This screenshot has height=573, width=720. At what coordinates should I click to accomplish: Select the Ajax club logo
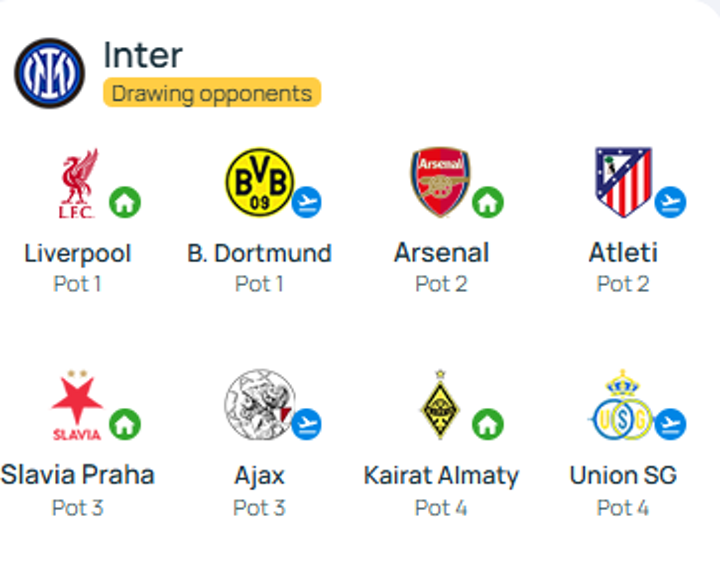(x=258, y=405)
